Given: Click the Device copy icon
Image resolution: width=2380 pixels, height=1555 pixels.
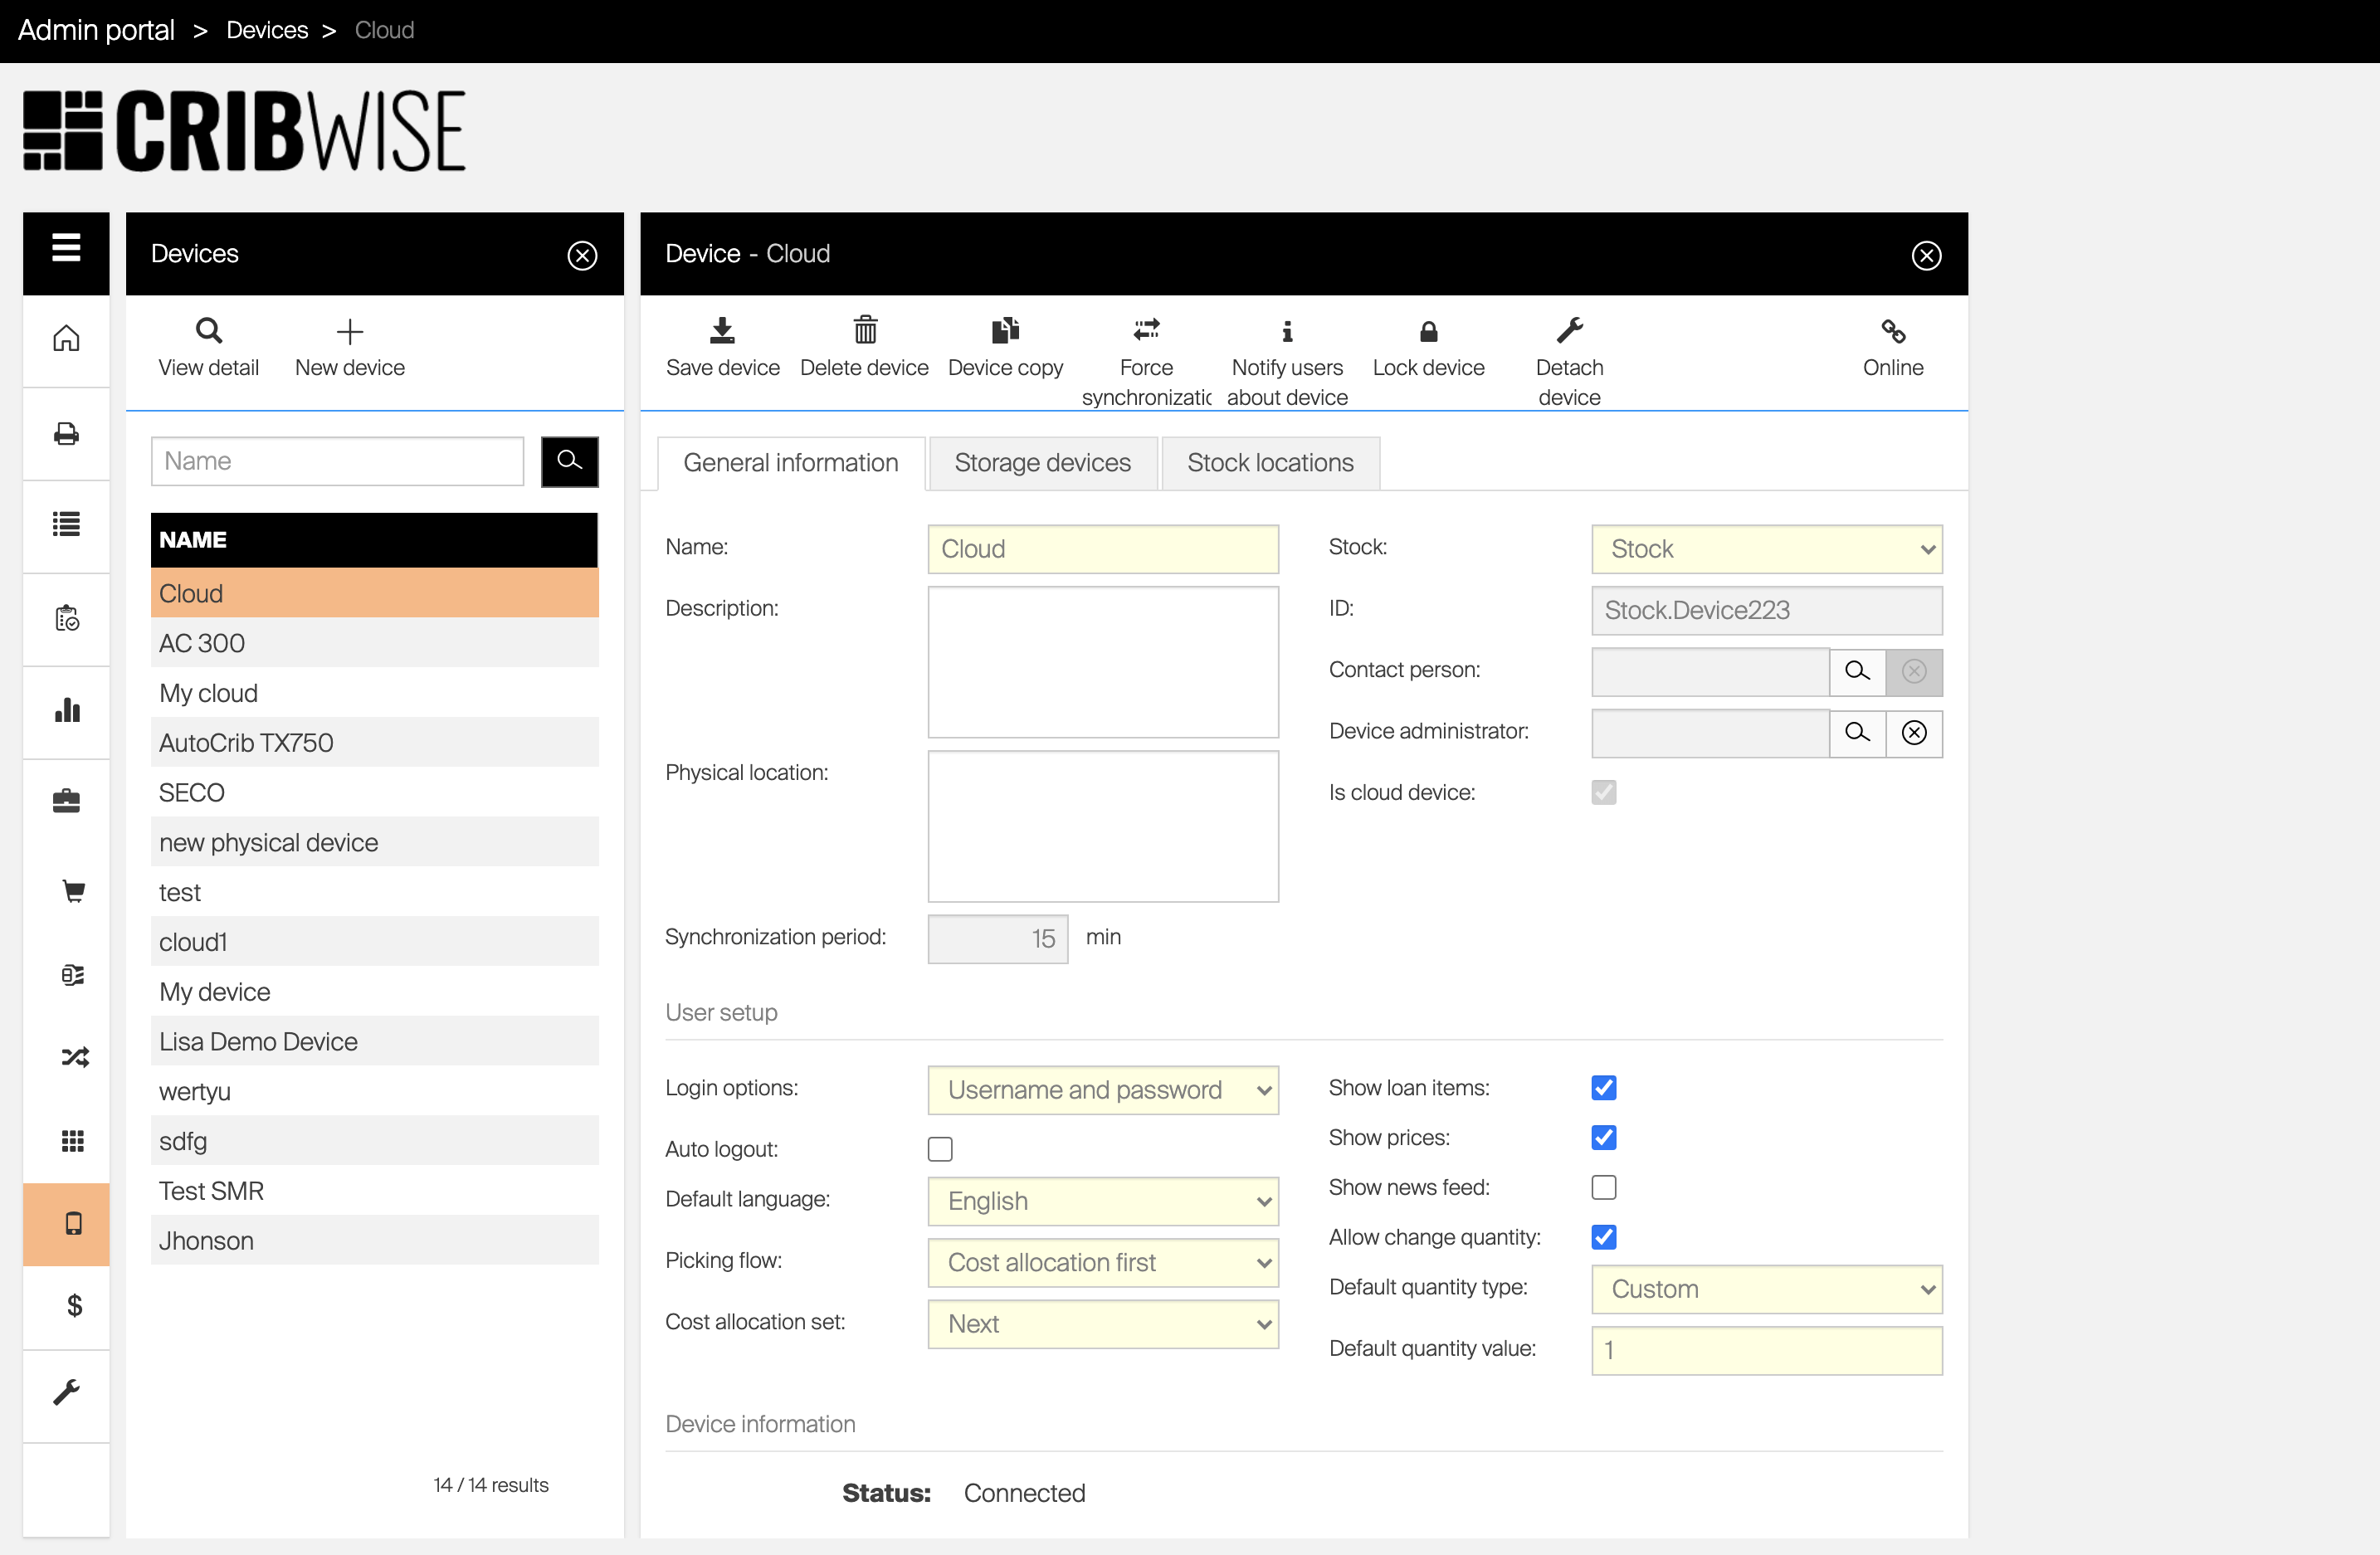Looking at the screenshot, I should click(x=1005, y=330).
